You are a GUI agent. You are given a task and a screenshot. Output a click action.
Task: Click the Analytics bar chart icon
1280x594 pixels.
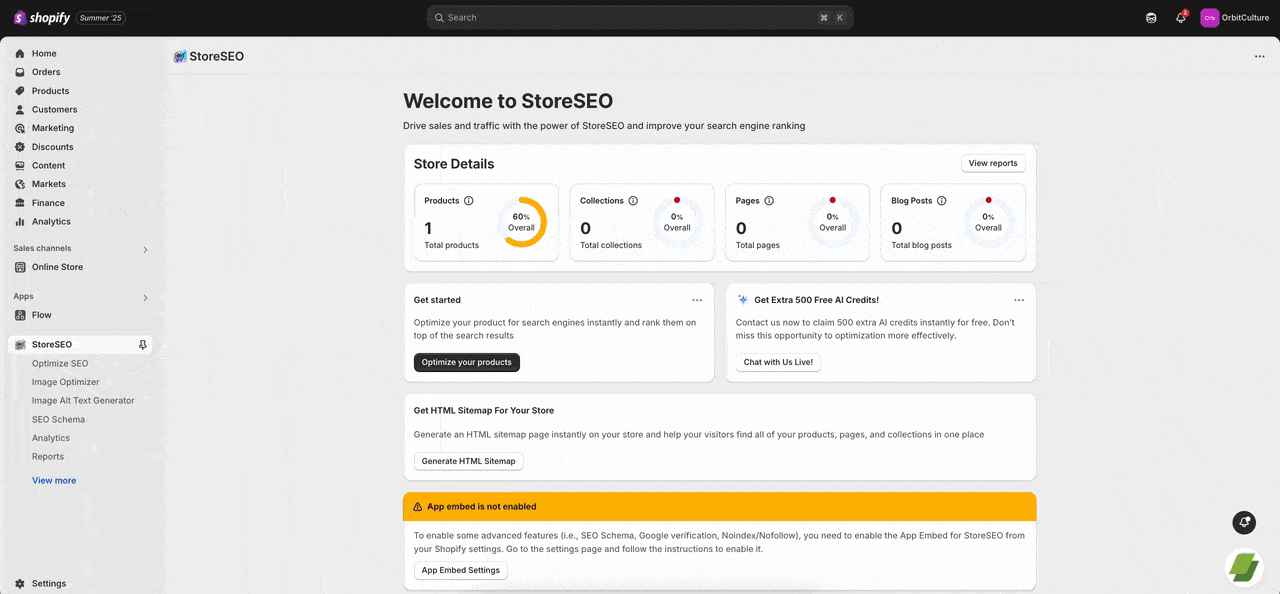[x=20, y=222]
